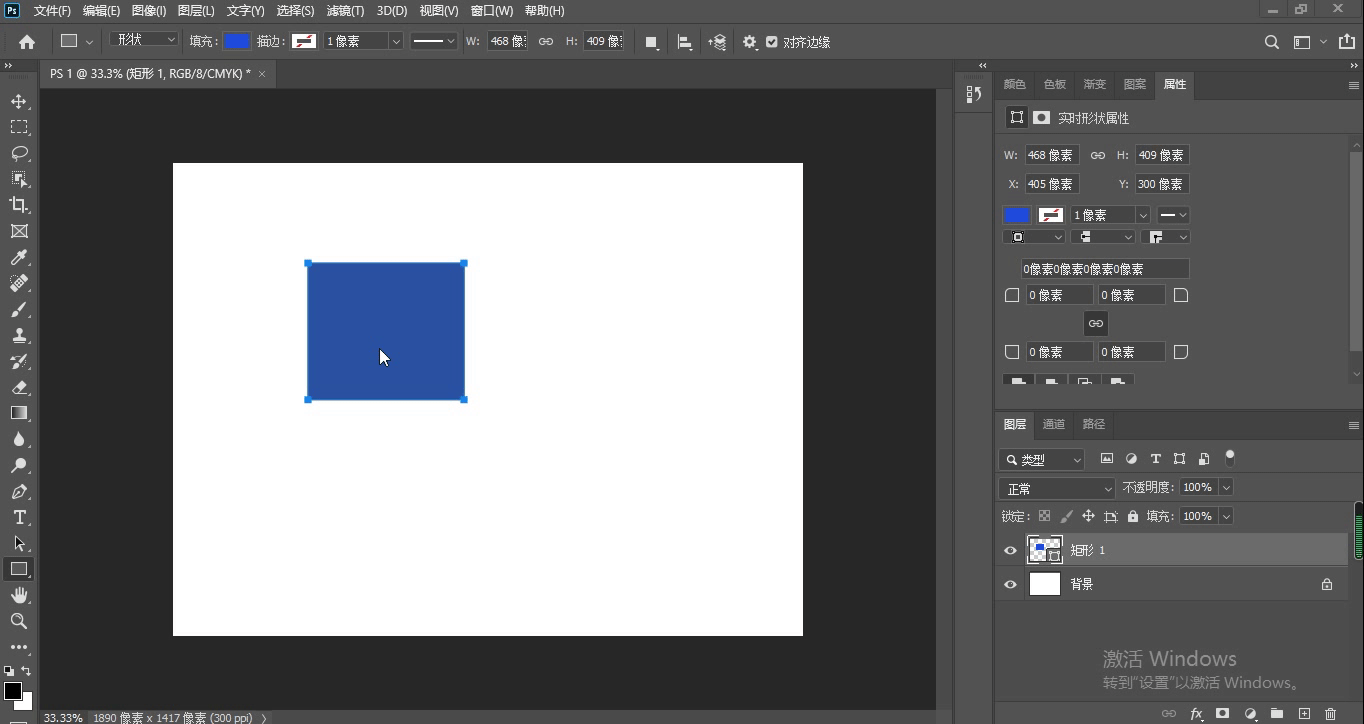Switch to the 路径 tab
1364x724 pixels.
click(x=1094, y=424)
